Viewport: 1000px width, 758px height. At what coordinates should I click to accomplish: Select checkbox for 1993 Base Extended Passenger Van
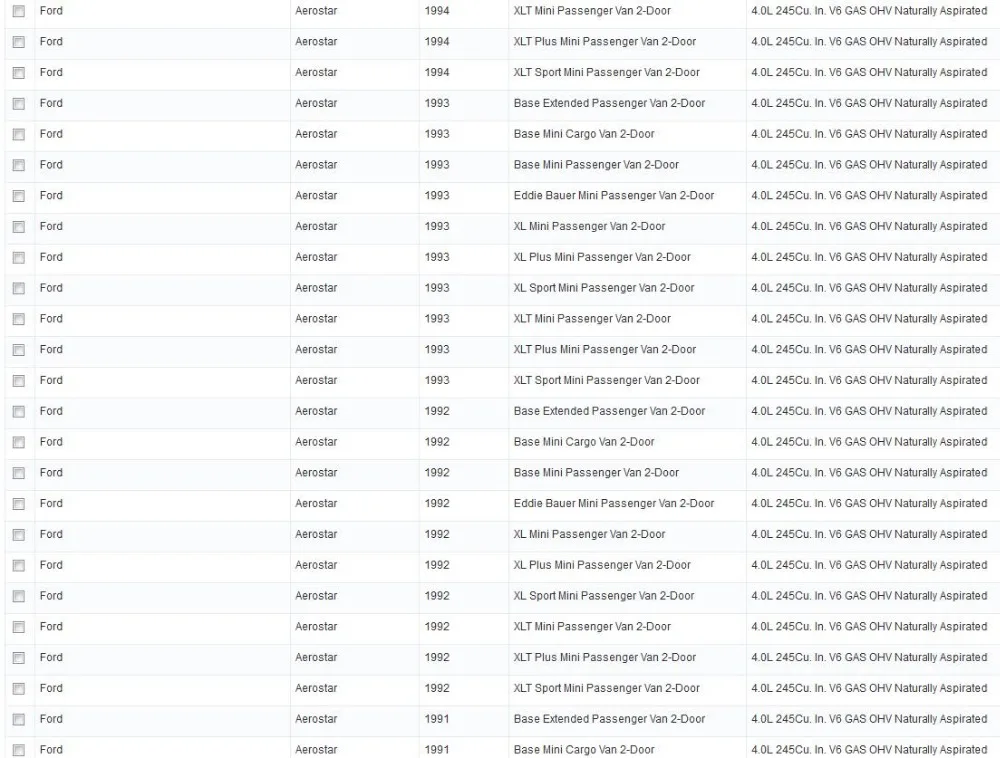point(18,103)
